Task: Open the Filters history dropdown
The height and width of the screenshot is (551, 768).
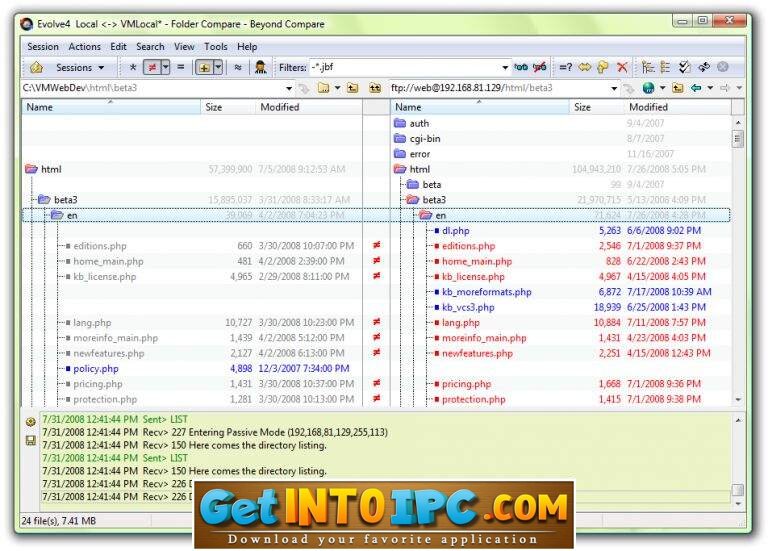Action: 505,67
